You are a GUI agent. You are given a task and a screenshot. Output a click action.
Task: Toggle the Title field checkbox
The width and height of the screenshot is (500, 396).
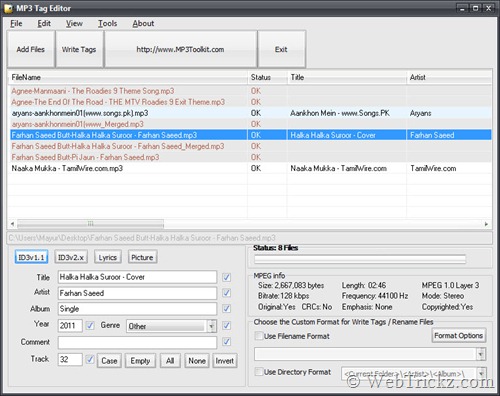(227, 277)
